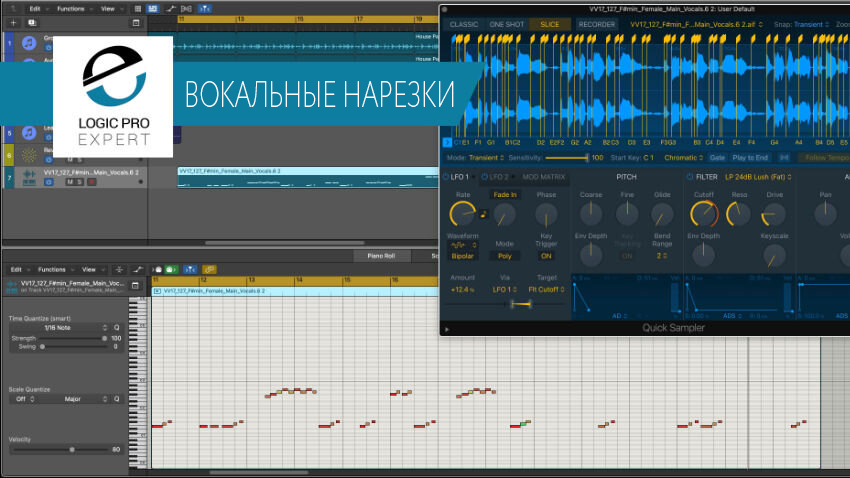Image resolution: width=850 pixels, height=478 pixels.
Task: Add a new track with the plus icon
Action: pyautogui.click(x=14, y=23)
